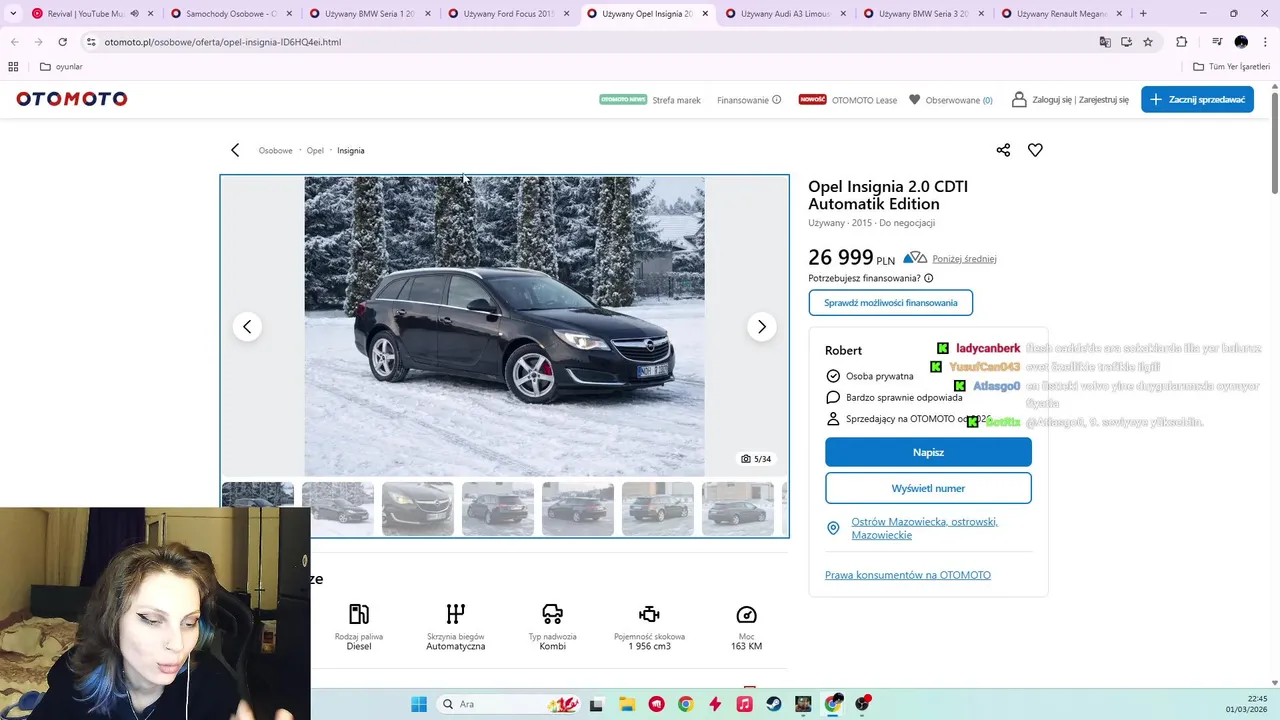Reload the page
Image resolution: width=1280 pixels, height=720 pixels.
point(62,42)
